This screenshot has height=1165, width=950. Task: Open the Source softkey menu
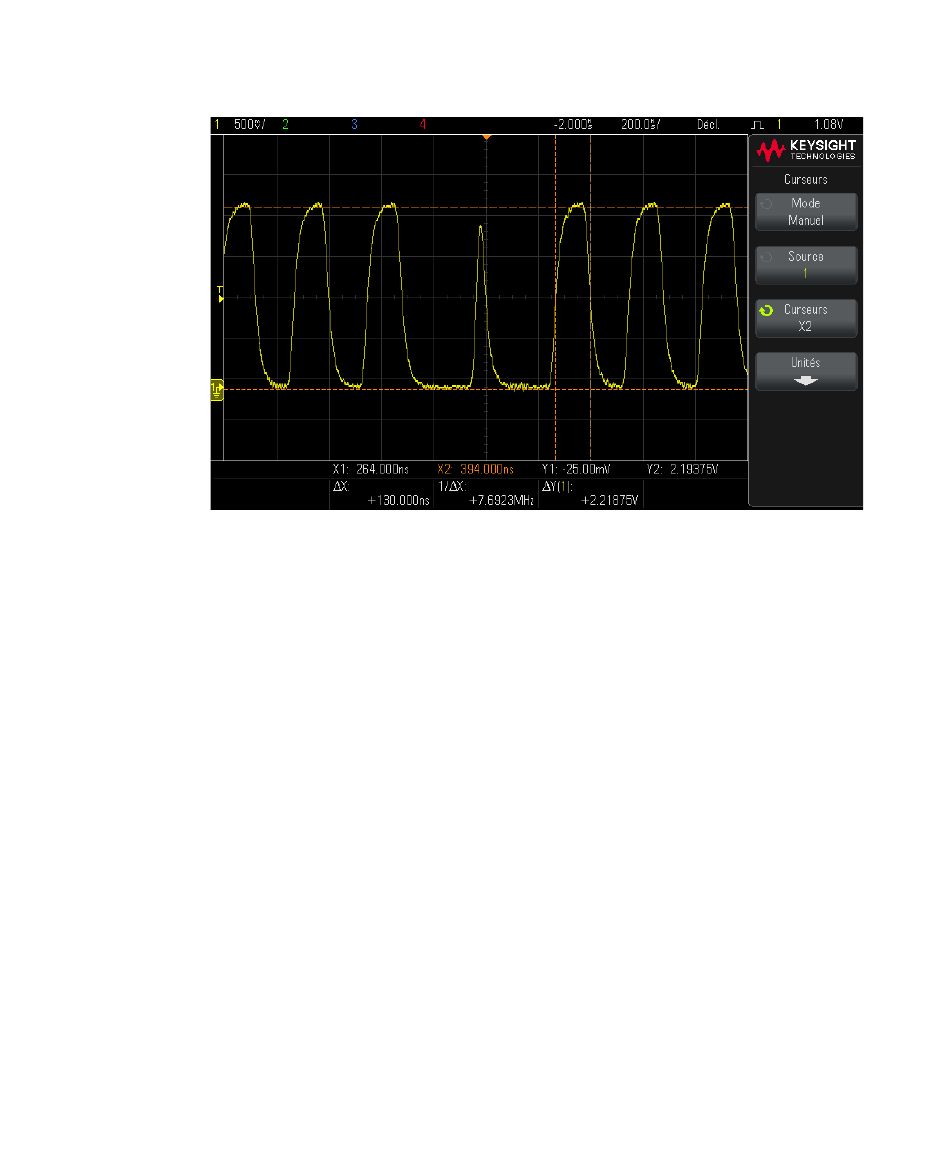tap(806, 265)
